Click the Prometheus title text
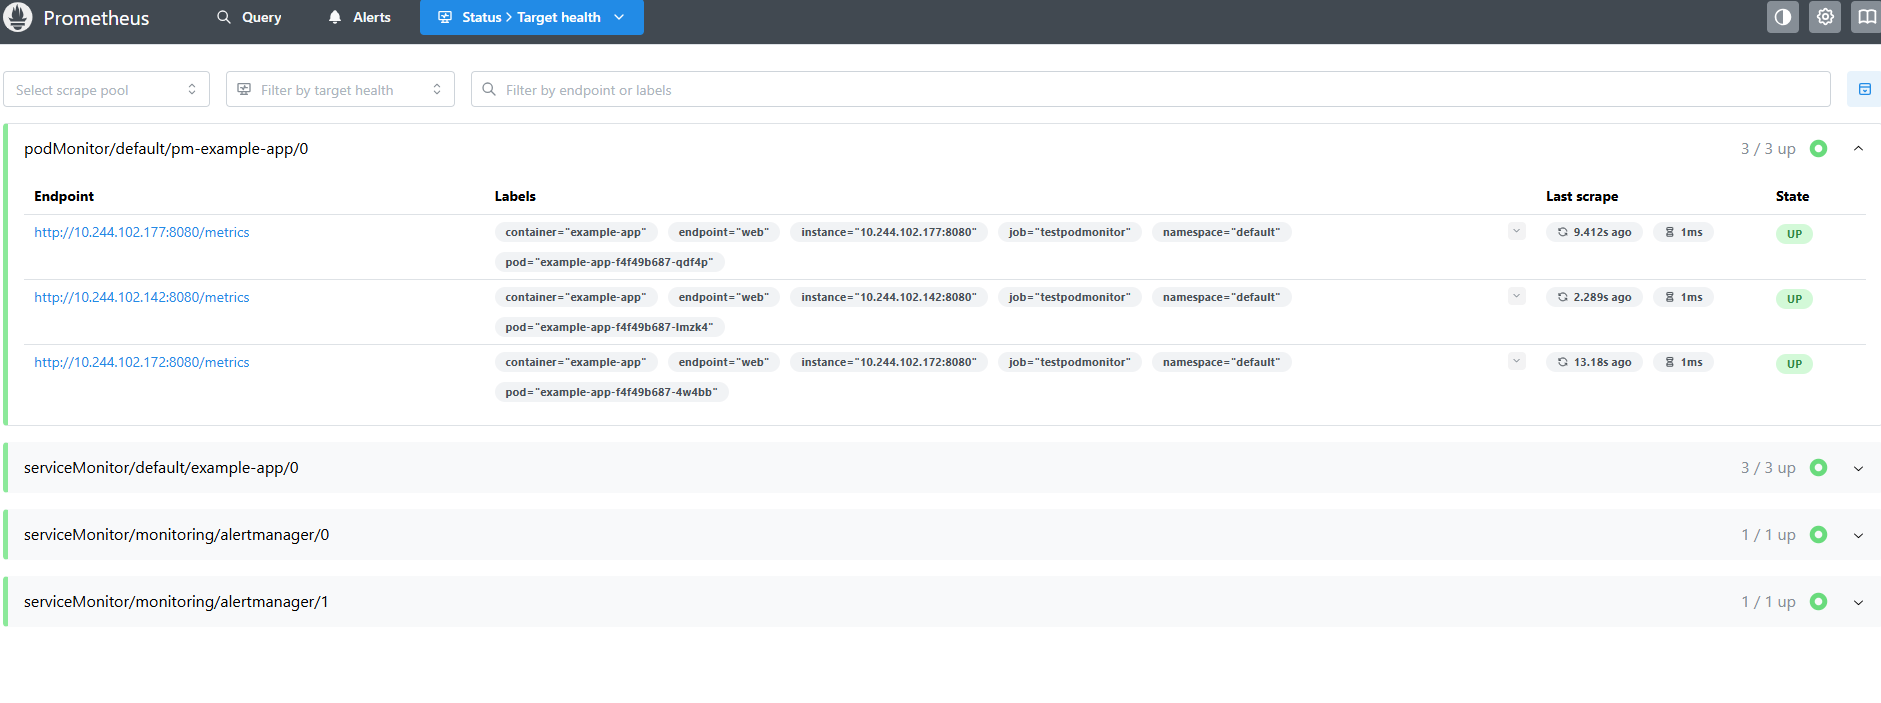The height and width of the screenshot is (703, 1881). 96,18
